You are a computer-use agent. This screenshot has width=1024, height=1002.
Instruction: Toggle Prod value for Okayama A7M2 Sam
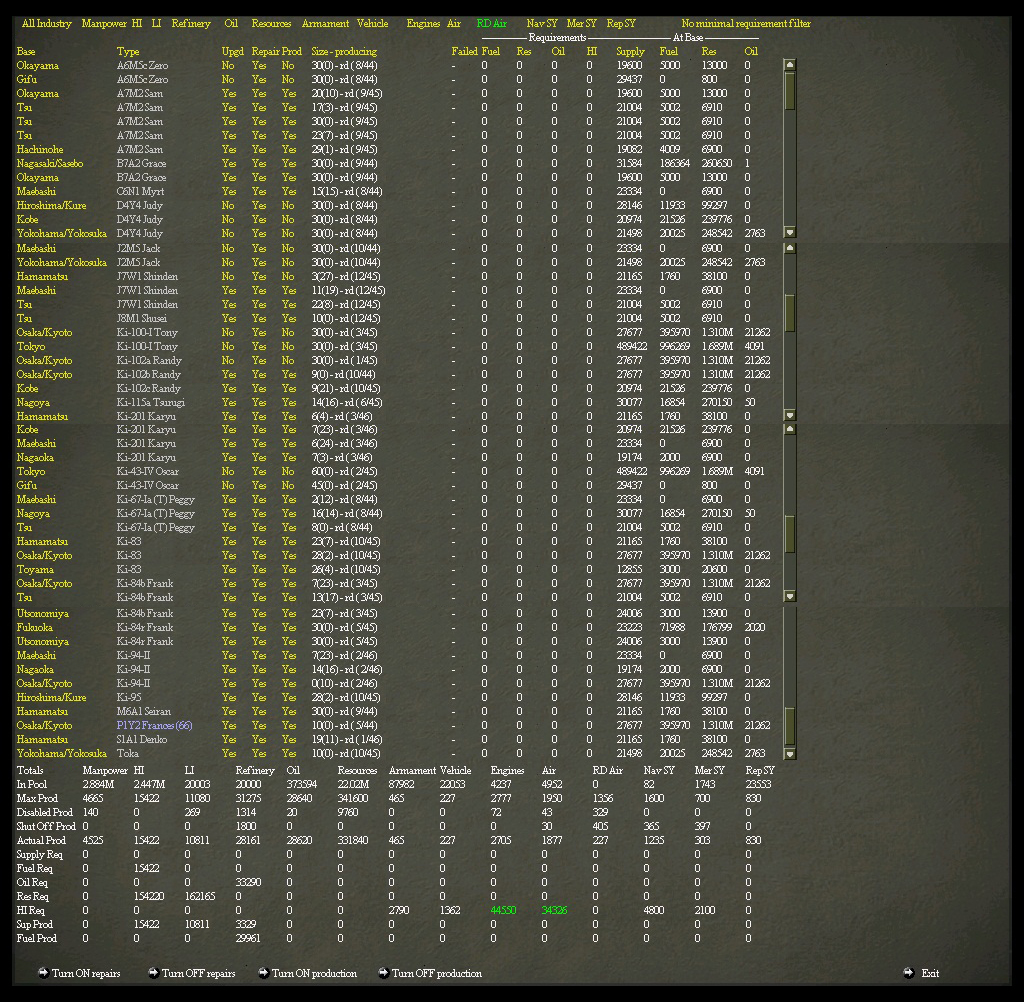[x=289, y=93]
